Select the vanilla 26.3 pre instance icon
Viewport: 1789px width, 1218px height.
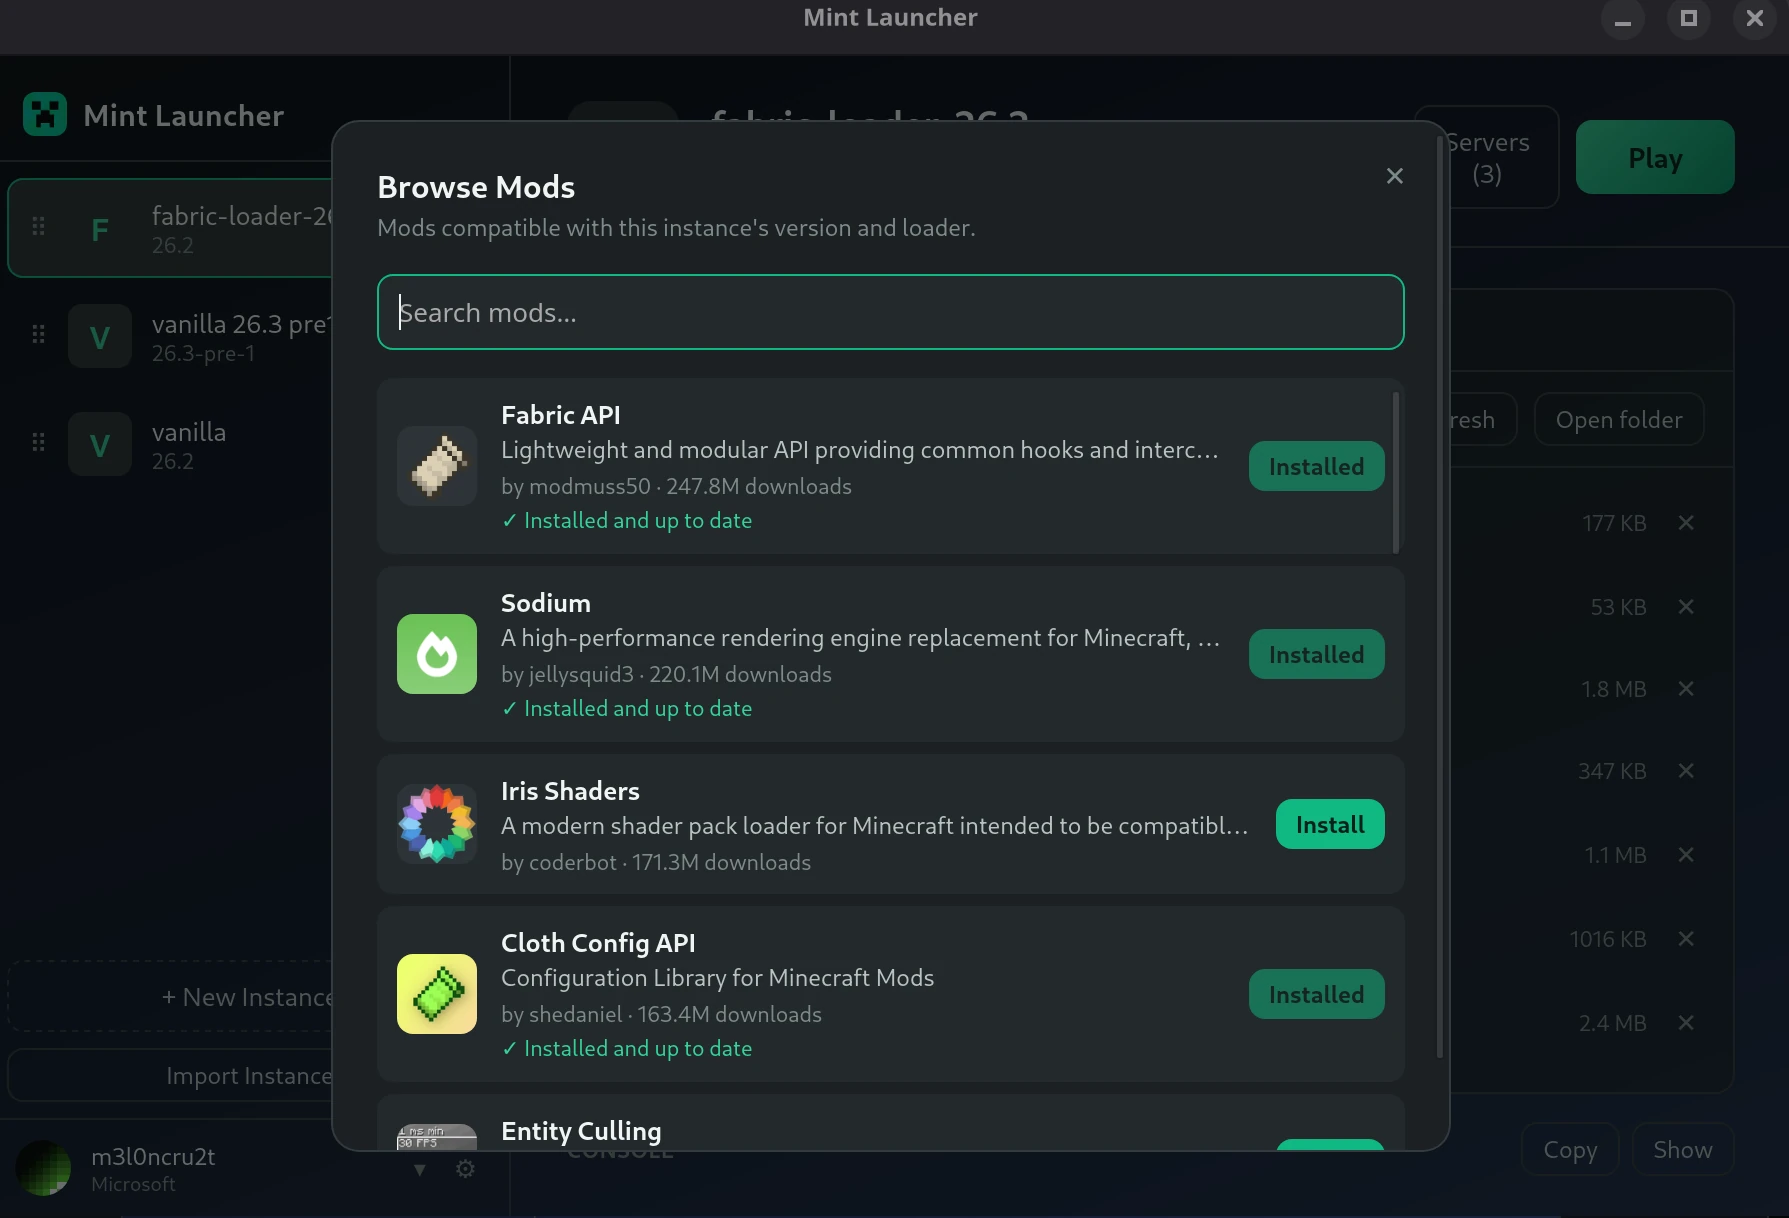(x=100, y=337)
